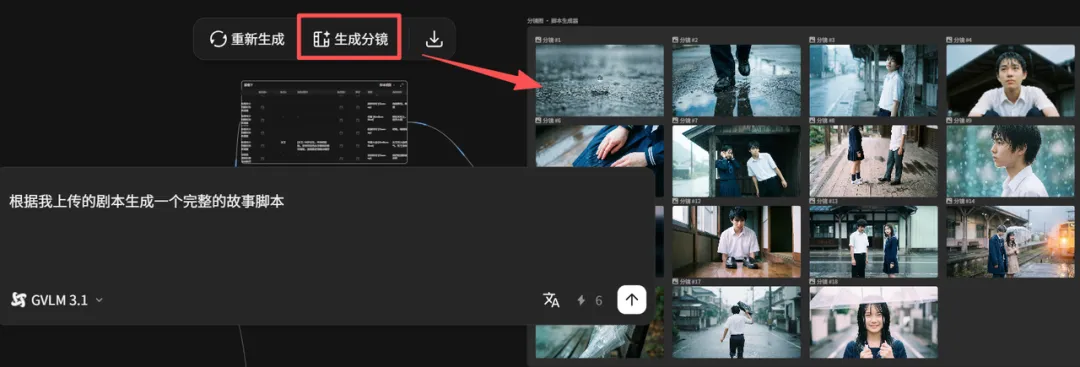The image size is (1080, 367).
Task: Select storyboard 分镜 #7 two students in shelter
Action: click(736, 161)
